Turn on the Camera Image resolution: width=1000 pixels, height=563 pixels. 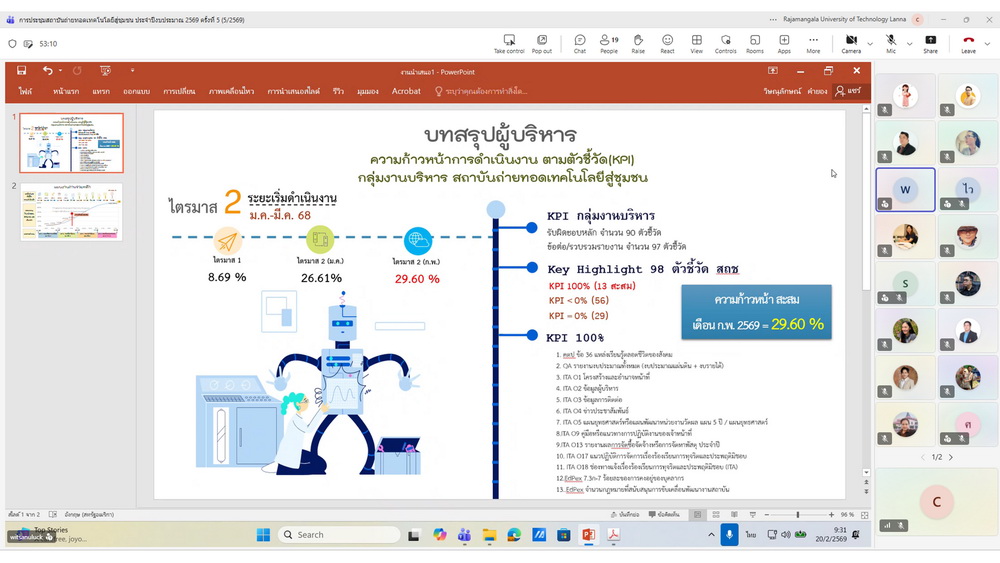click(x=850, y=44)
